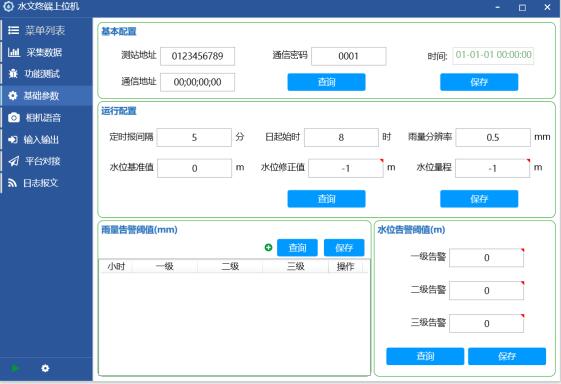This screenshot has height=384, width=561.
Task: Select 基础参数 in the sidebar
Action: click(47, 96)
